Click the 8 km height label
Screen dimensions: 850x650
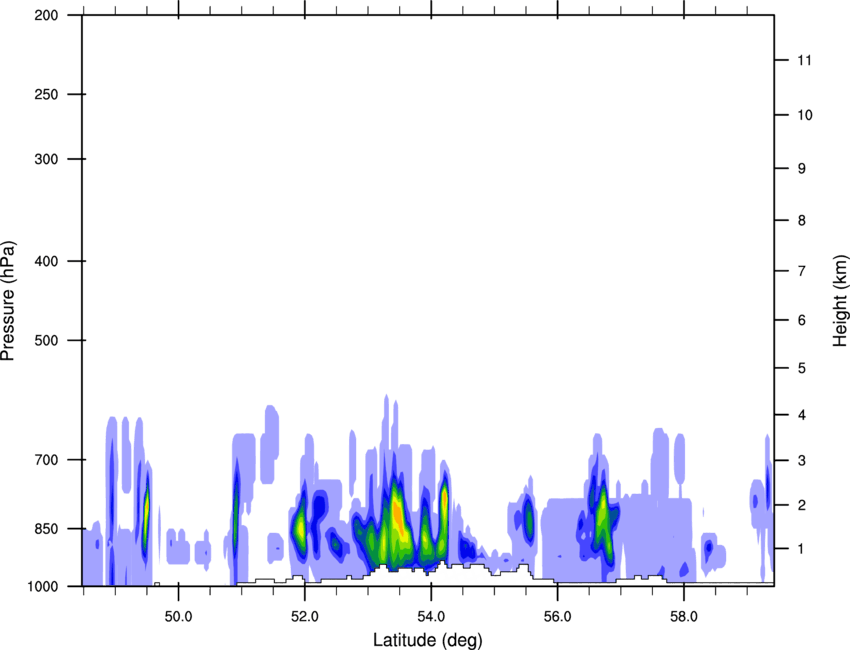tap(802, 220)
